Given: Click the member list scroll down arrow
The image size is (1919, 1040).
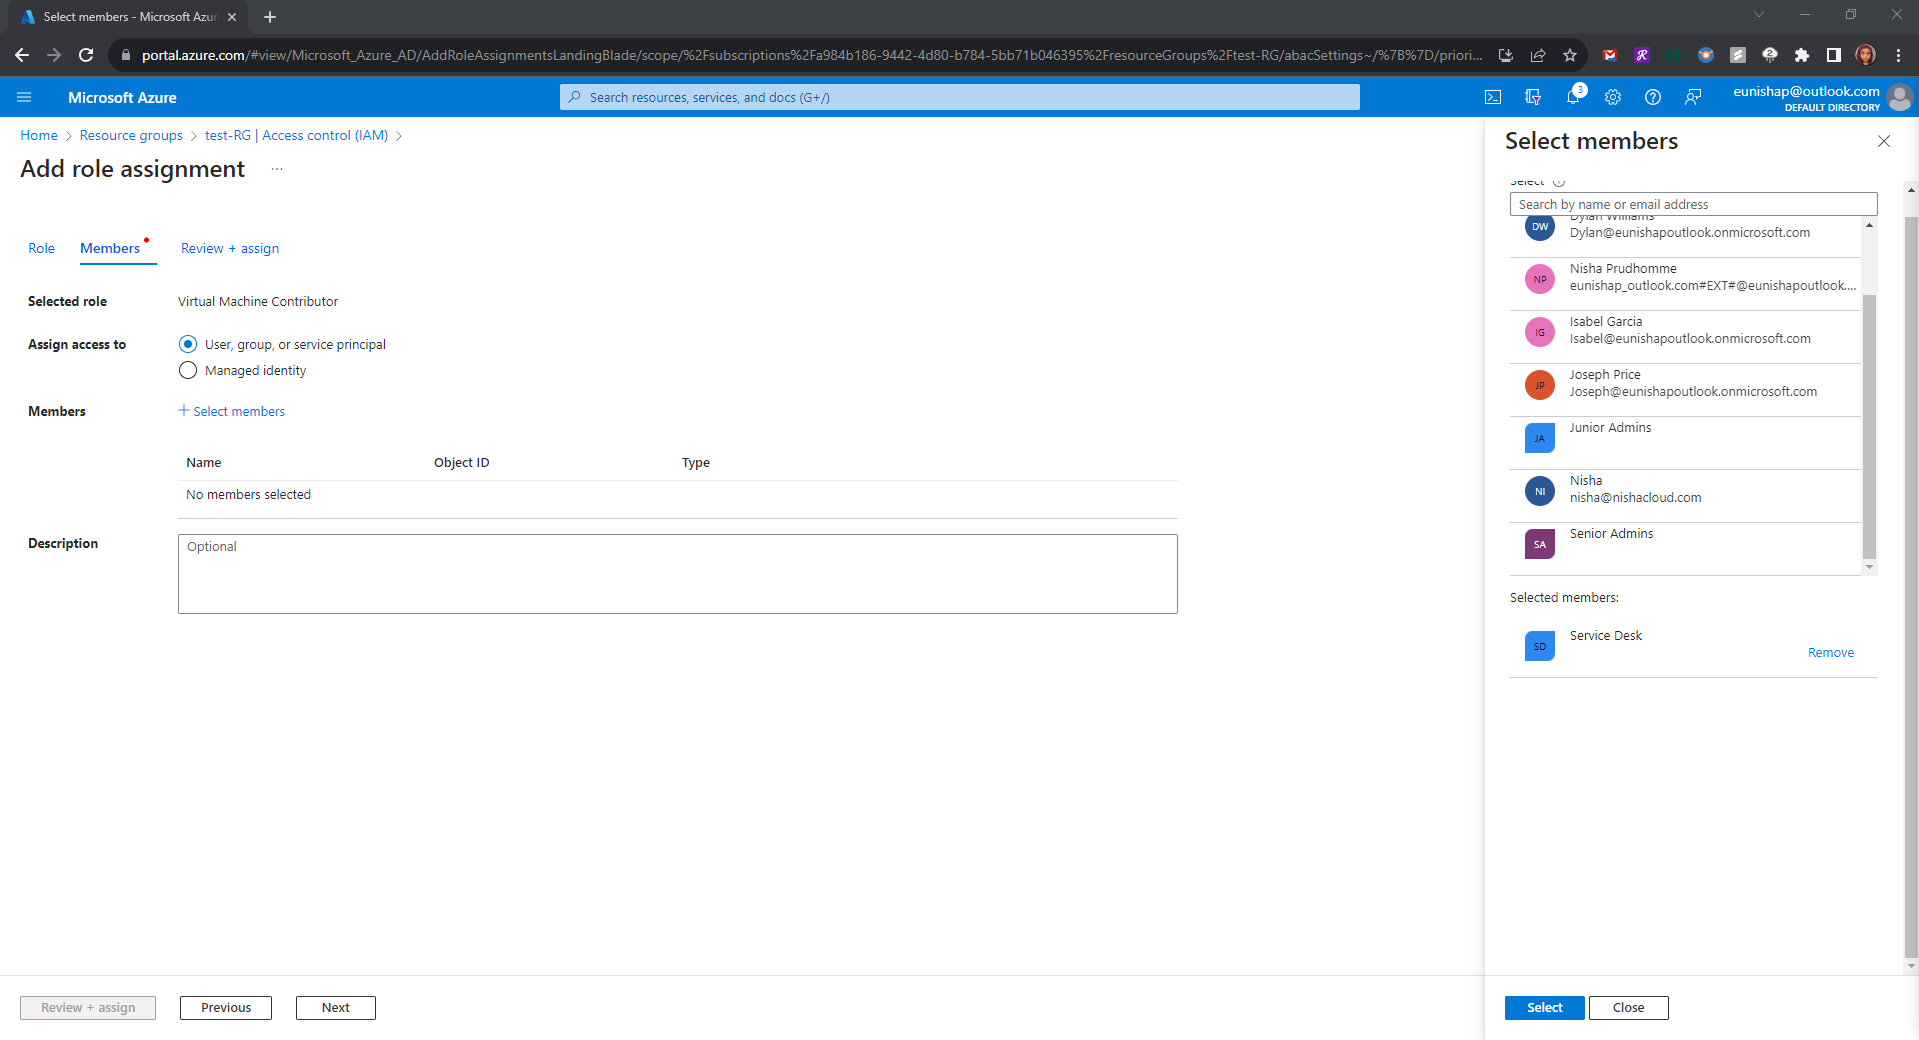Looking at the screenshot, I should click(x=1869, y=567).
